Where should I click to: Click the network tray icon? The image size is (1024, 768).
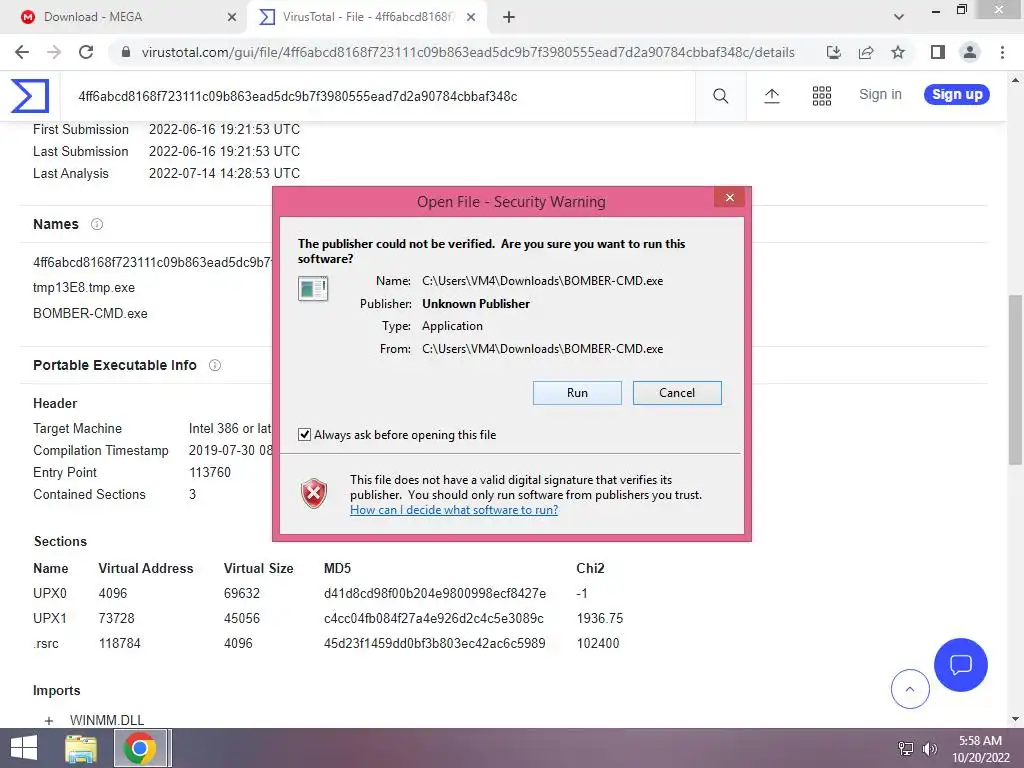click(x=906, y=748)
